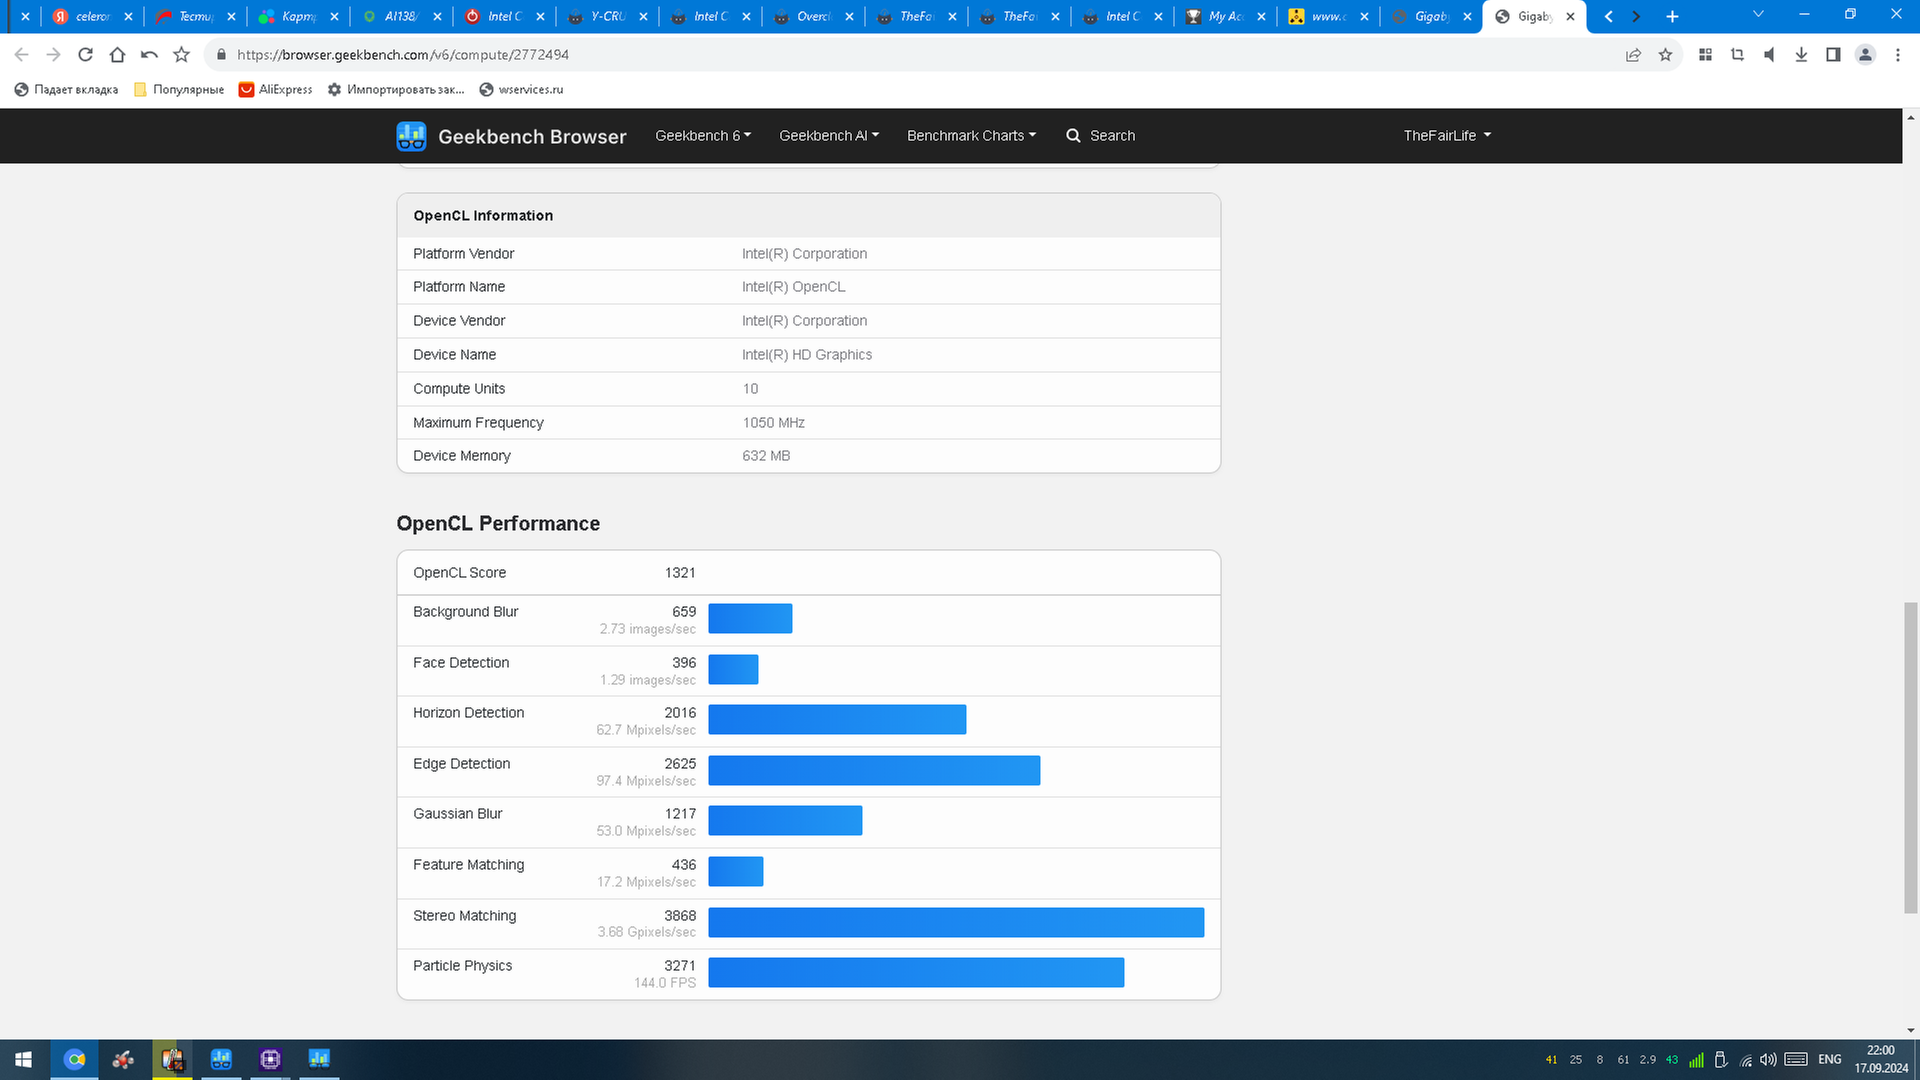Image resolution: width=1920 pixels, height=1080 pixels.
Task: Open the AliExpress bookmark
Action: click(276, 90)
